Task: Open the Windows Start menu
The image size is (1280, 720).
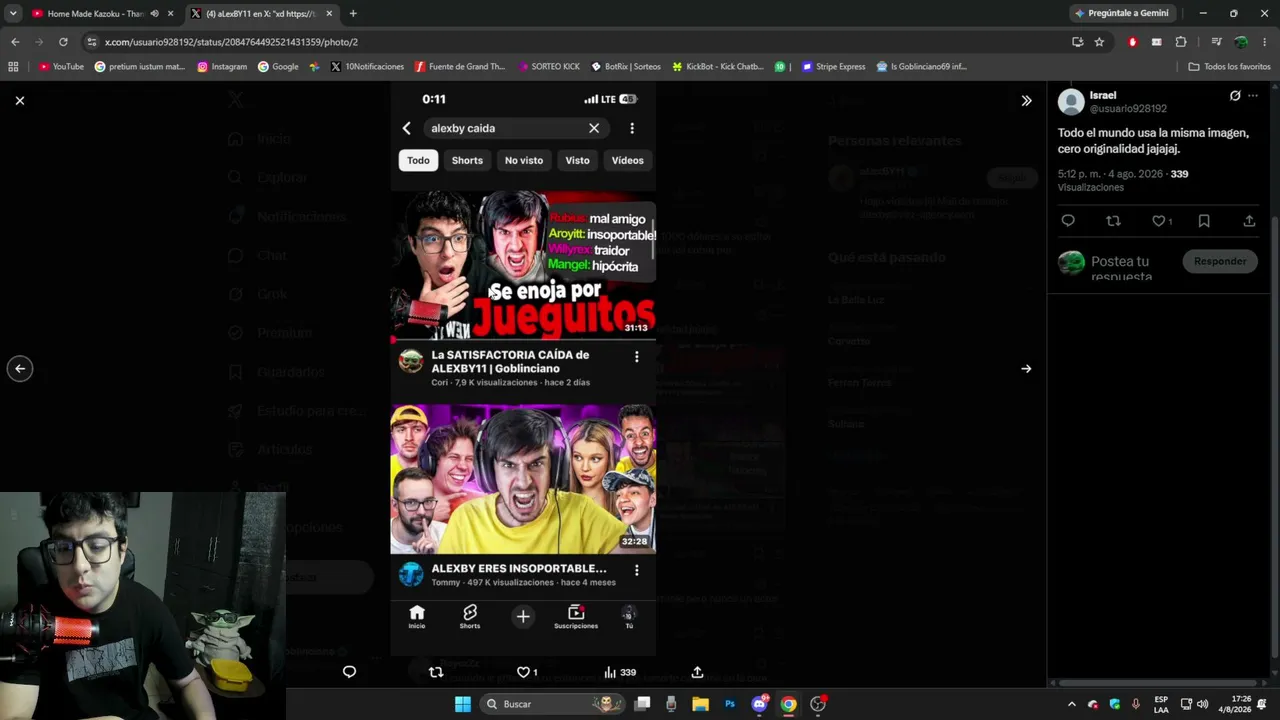Action: pos(463,704)
